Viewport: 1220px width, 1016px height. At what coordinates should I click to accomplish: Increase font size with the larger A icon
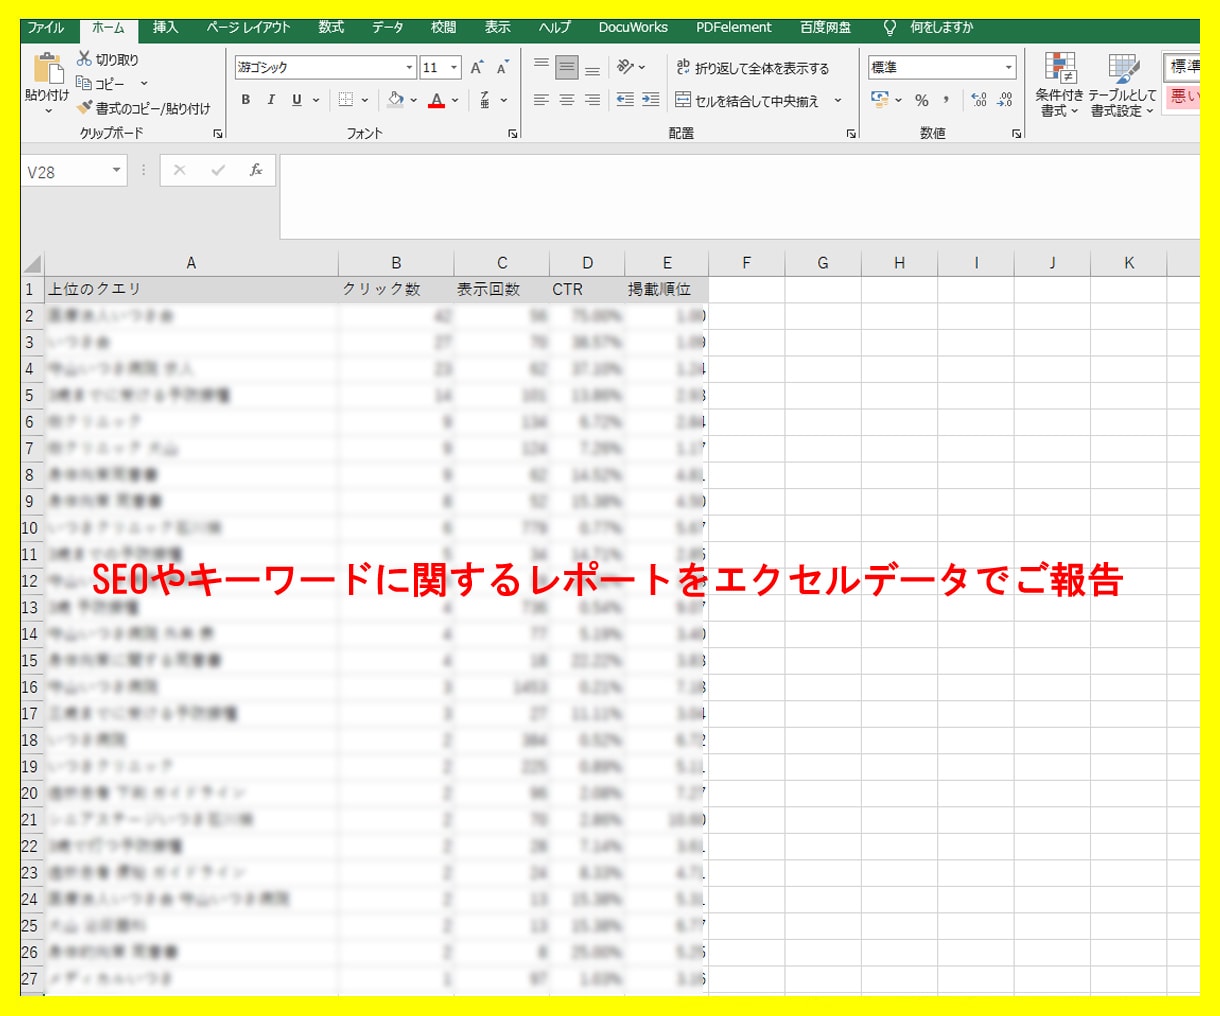pos(477,68)
